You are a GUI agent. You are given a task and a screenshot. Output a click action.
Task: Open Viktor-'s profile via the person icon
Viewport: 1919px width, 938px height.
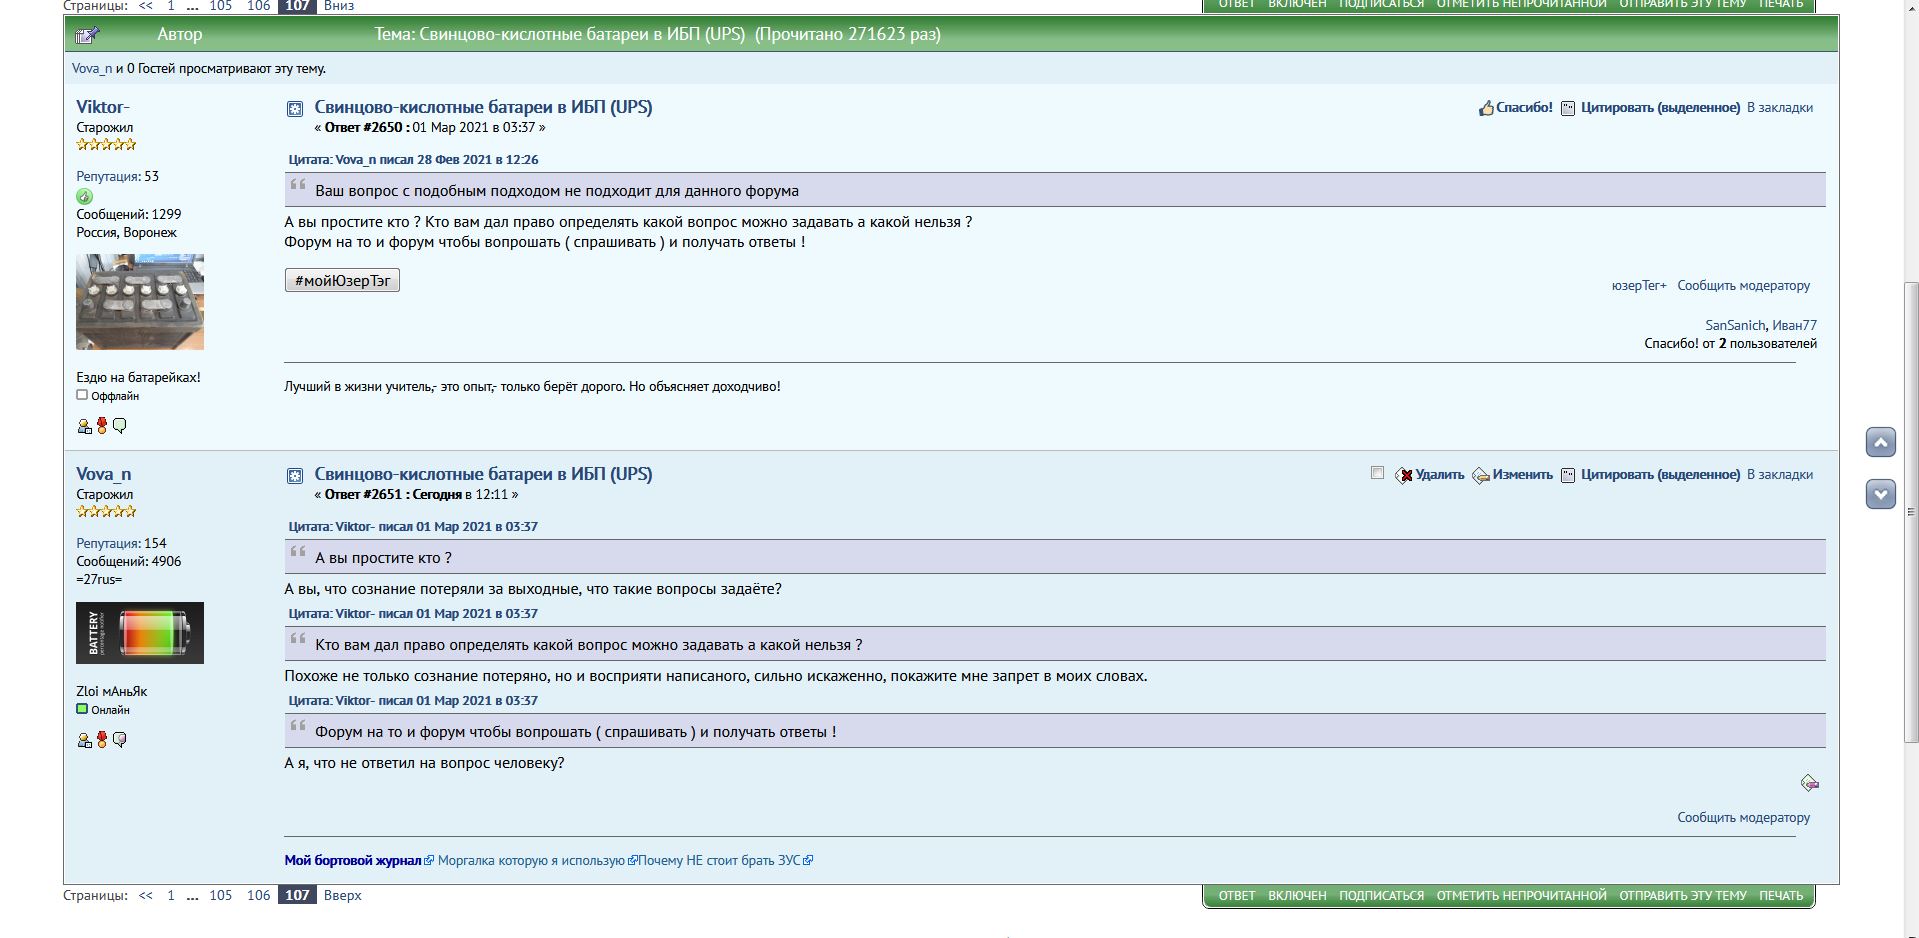tap(84, 427)
